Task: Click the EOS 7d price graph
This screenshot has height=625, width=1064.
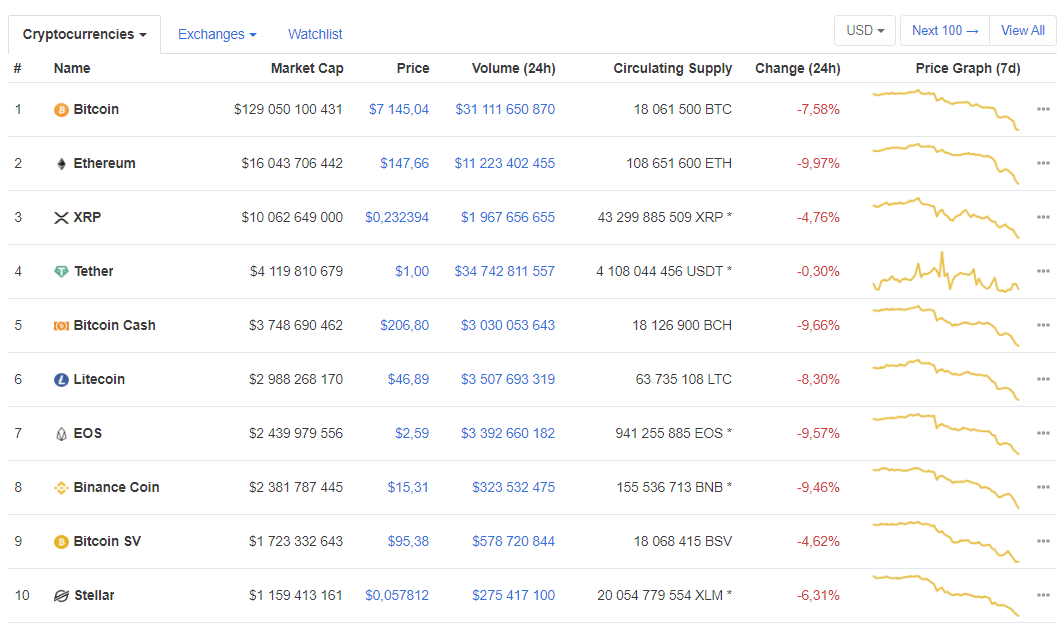Action: pos(946,434)
